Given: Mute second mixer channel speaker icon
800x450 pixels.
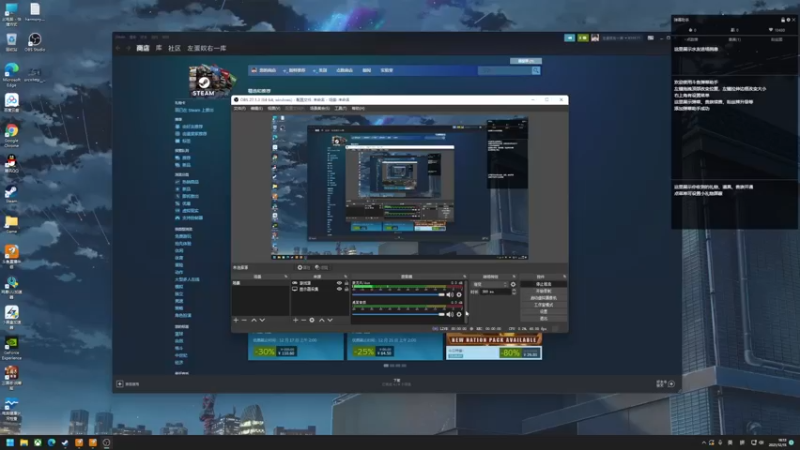Looking at the screenshot, I should (x=449, y=314).
